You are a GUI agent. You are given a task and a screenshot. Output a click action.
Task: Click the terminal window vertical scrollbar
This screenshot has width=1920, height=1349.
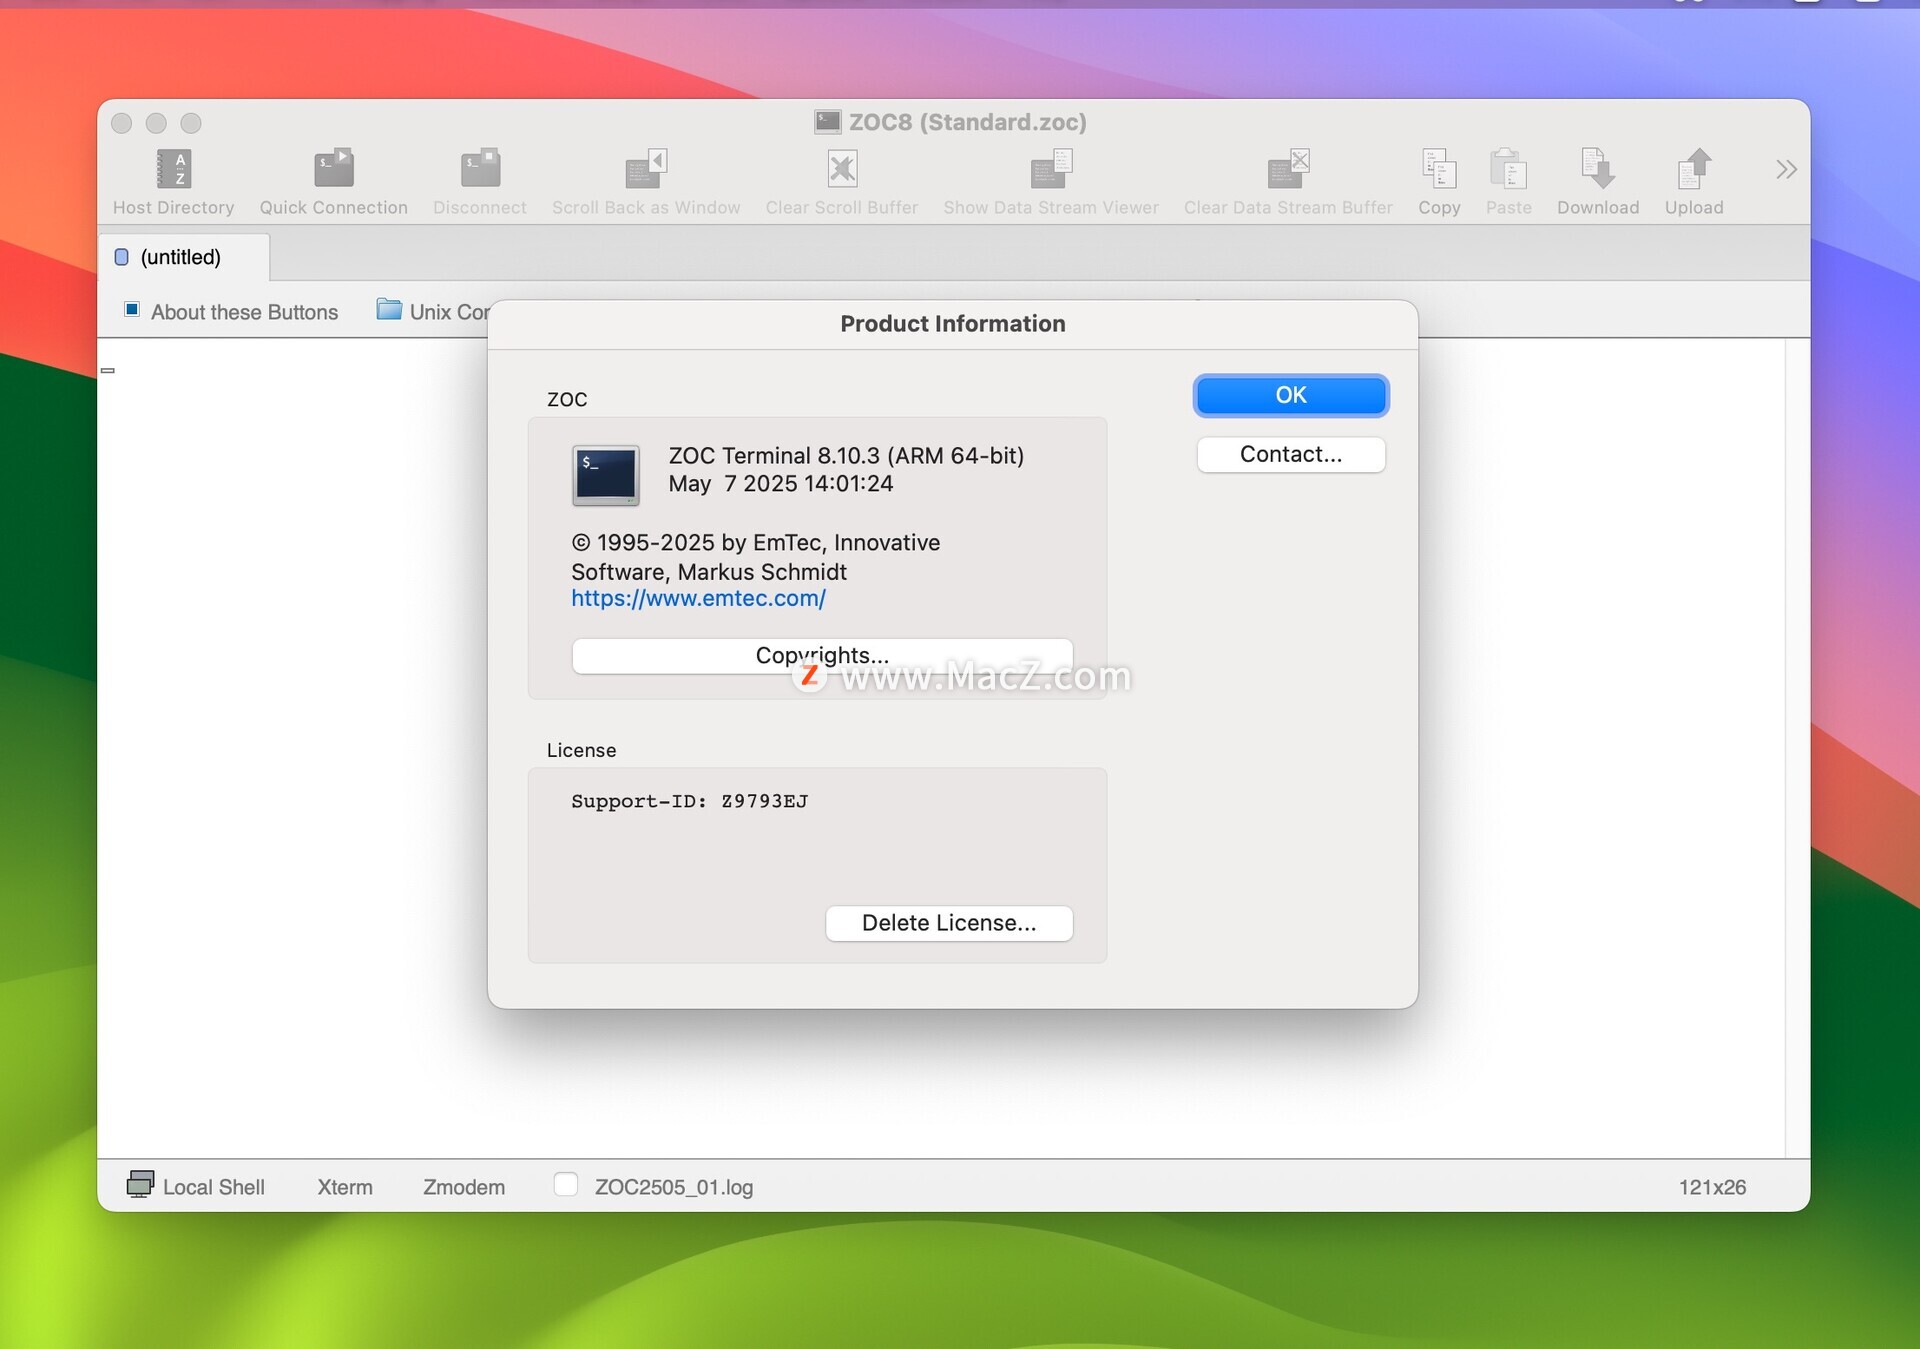[1797, 748]
